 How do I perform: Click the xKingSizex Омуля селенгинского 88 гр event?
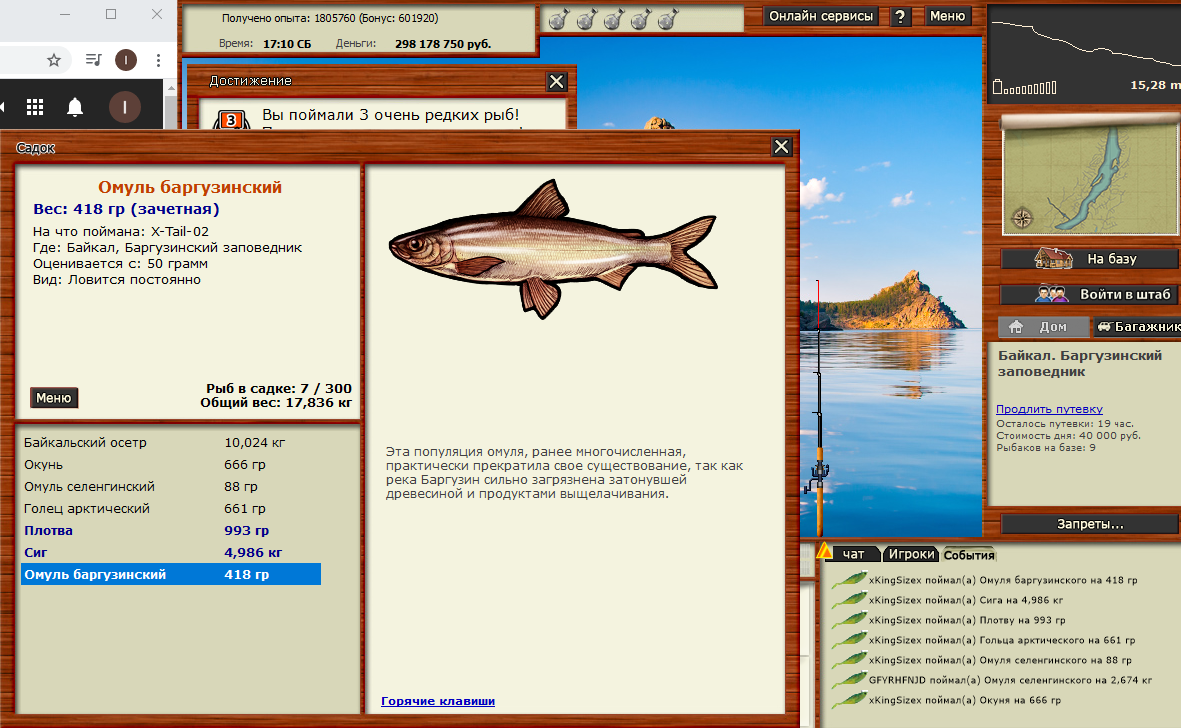1000,660
